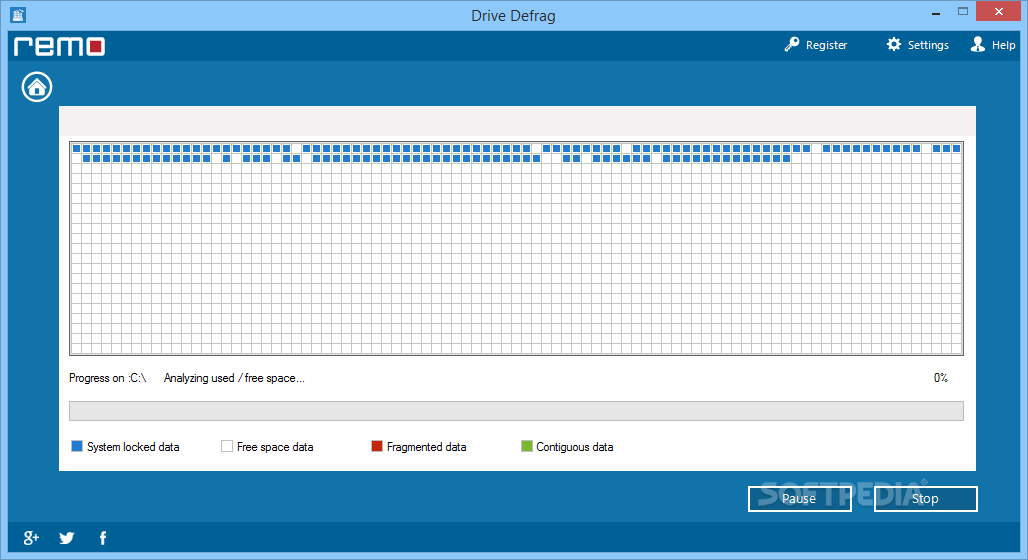This screenshot has height=560, width=1028.
Task: Open the Facebook share icon
Action: pos(103,538)
